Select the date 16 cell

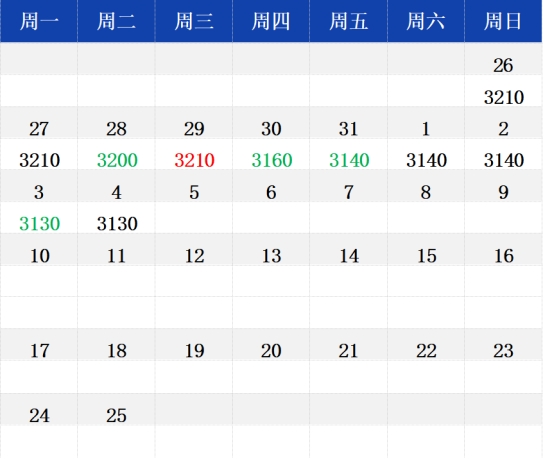coord(504,256)
